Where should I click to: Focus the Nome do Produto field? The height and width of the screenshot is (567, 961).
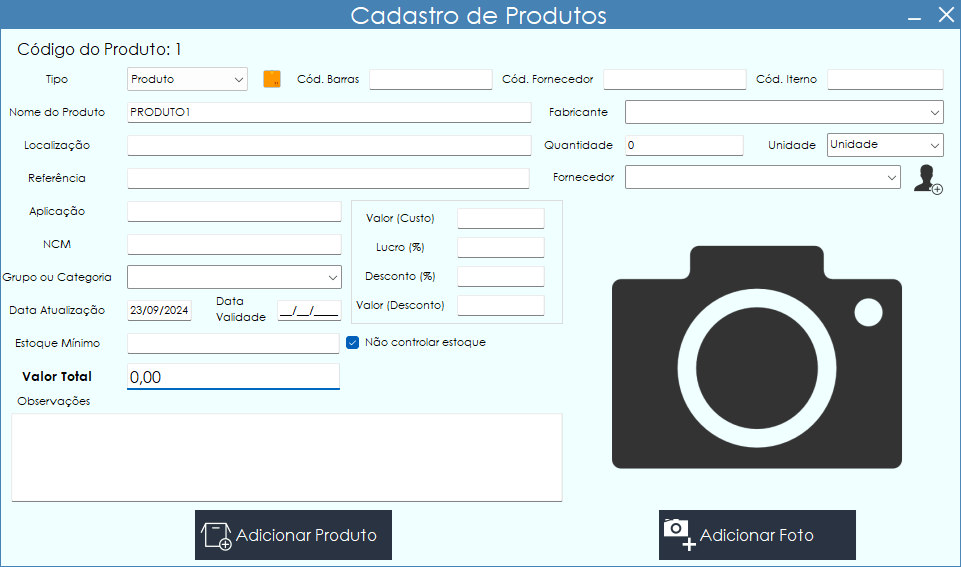point(329,112)
